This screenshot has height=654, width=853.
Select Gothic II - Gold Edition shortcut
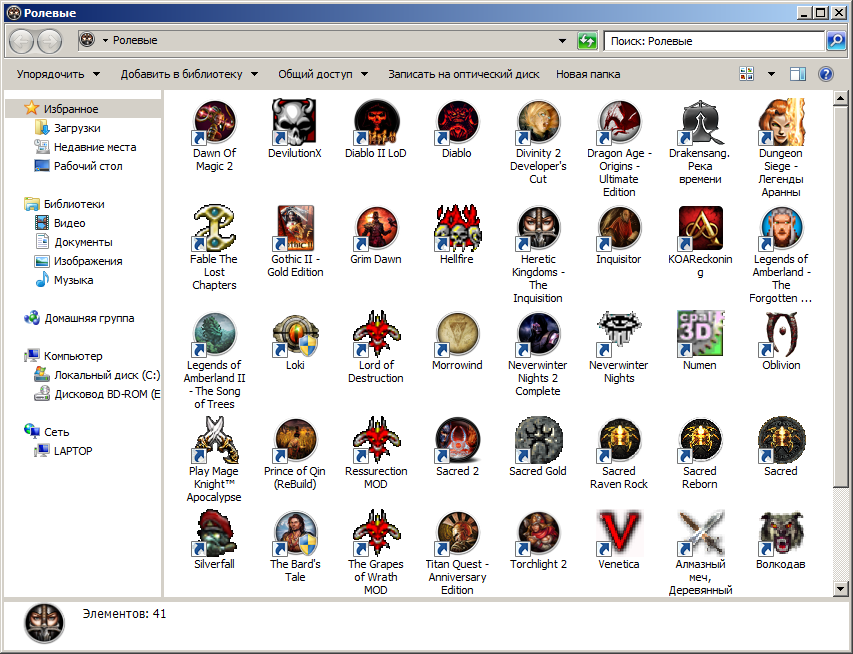click(294, 227)
